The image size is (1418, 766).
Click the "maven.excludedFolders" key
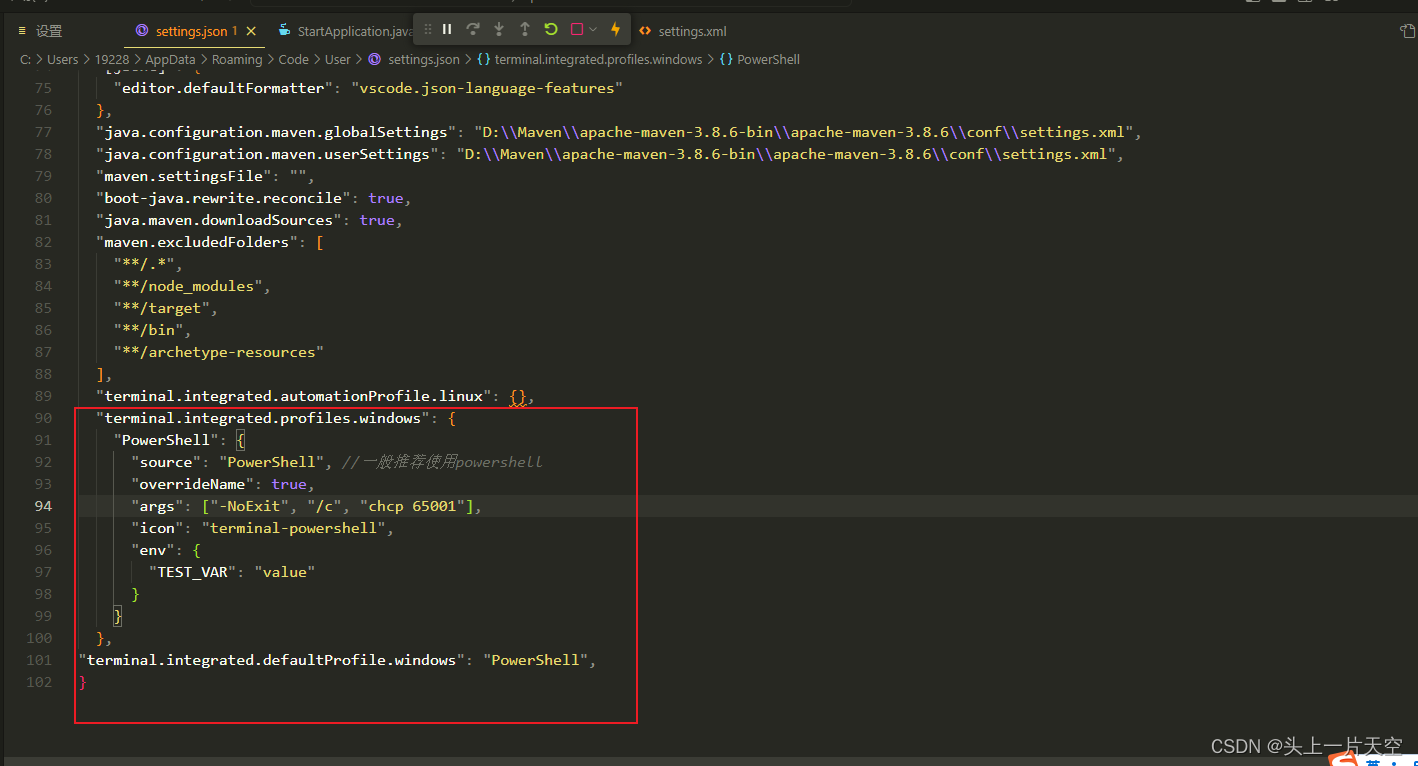[197, 242]
